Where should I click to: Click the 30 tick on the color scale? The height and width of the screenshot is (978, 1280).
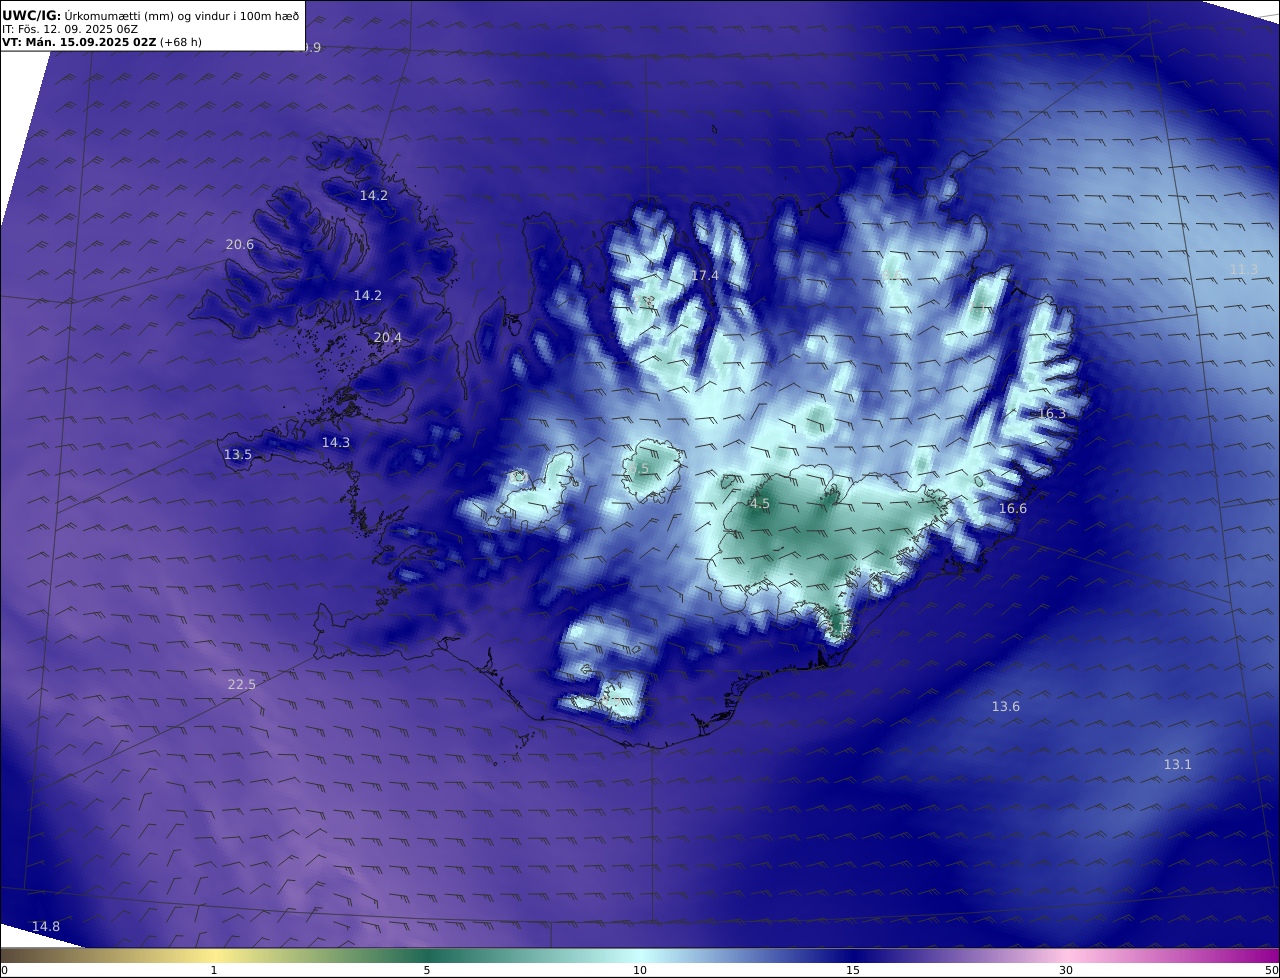point(1066,970)
